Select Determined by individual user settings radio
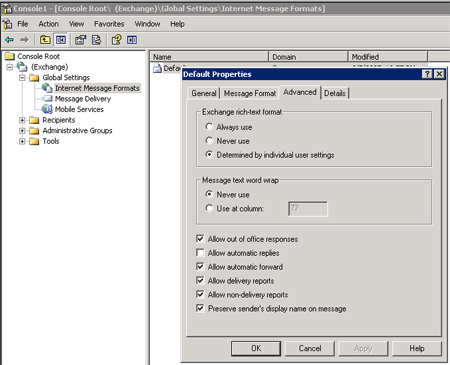Image resolution: width=450 pixels, height=365 pixels. pos(209,155)
